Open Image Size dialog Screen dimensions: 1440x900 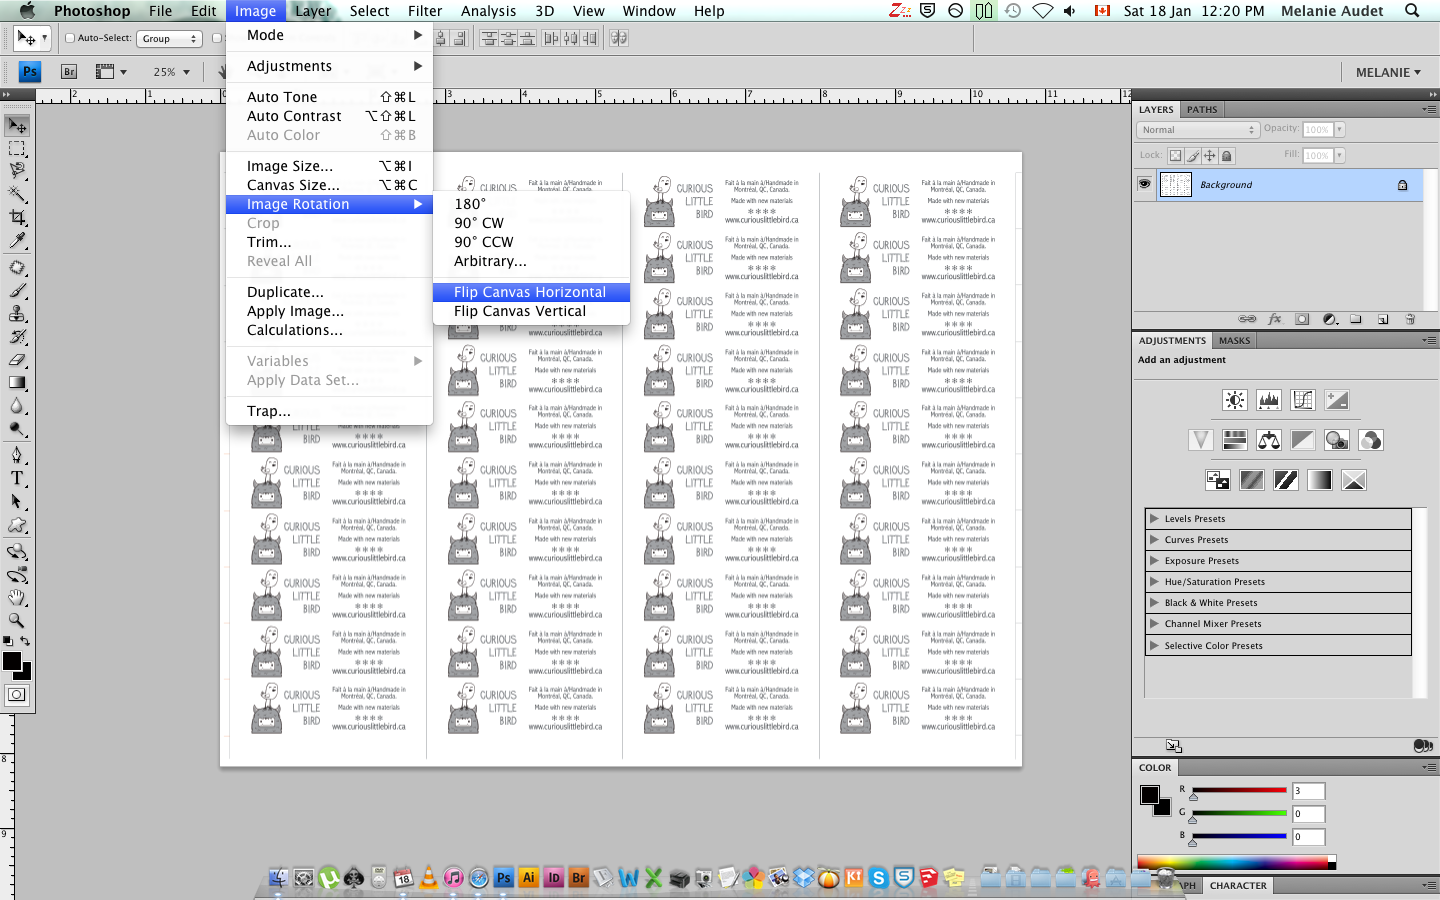(x=329, y=166)
